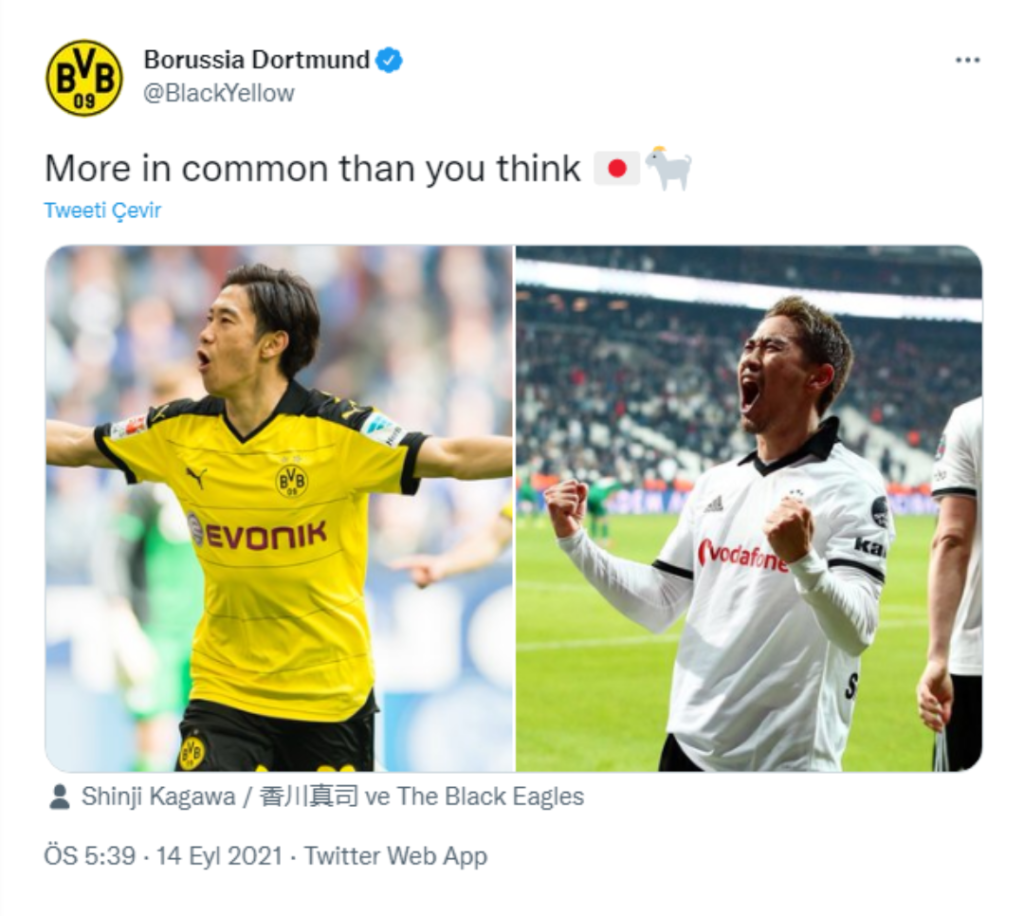1024x916 pixels.
Task: Click the Evonik sponsor logo in photo
Action: click(257, 534)
